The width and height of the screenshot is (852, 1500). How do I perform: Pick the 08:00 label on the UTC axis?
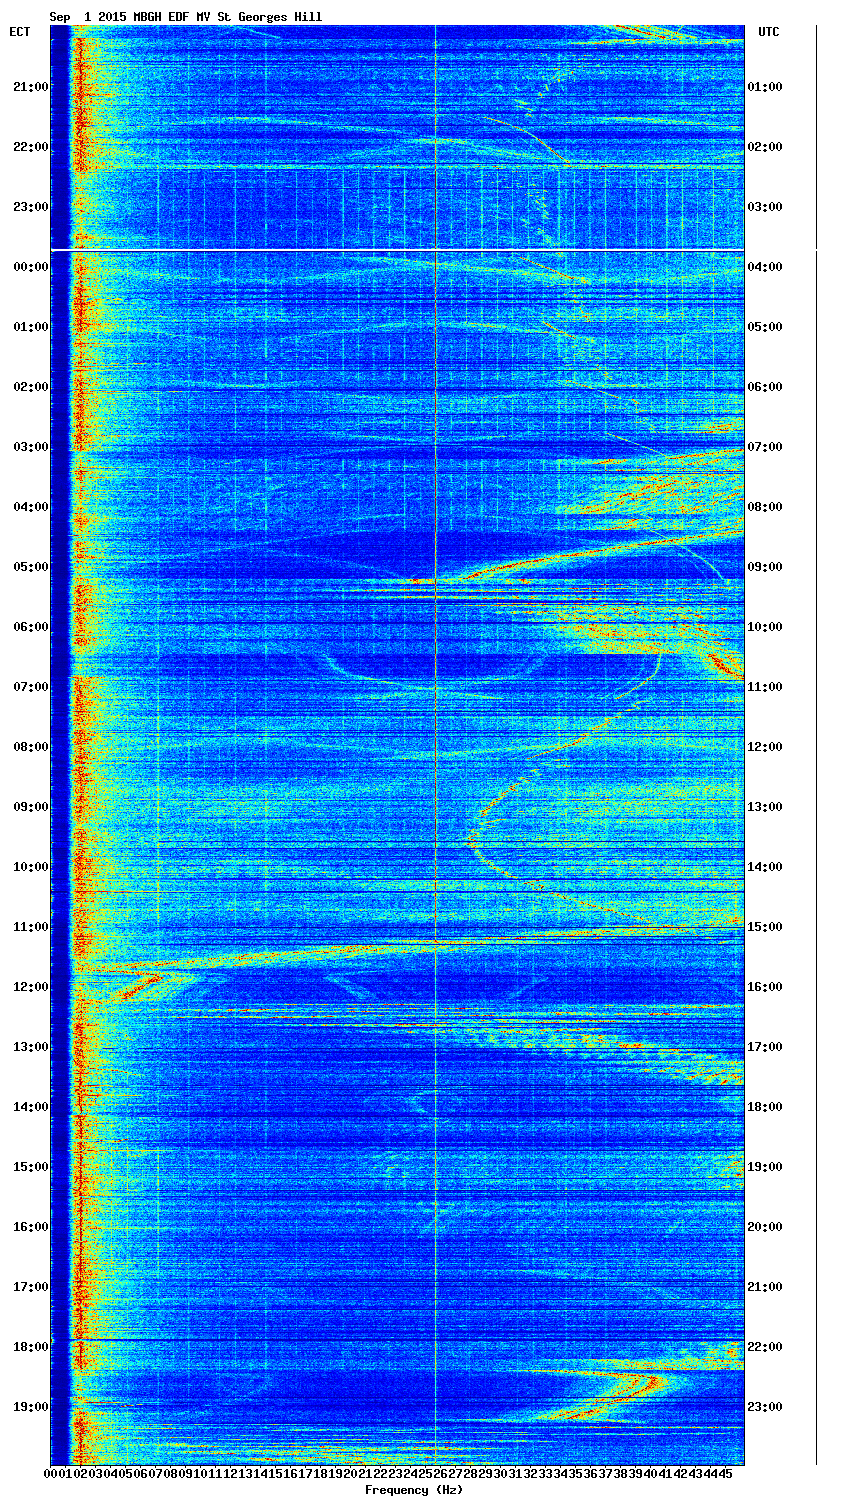pyautogui.click(x=765, y=507)
